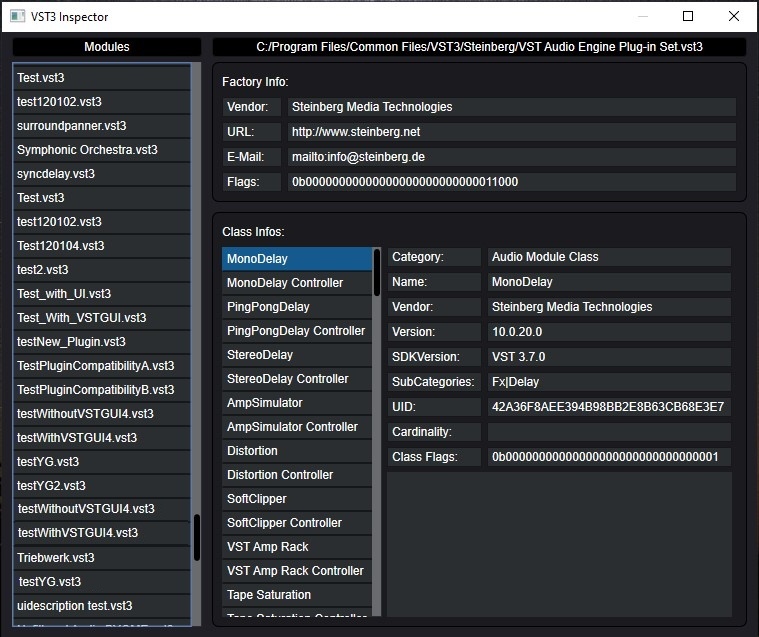Screen dimensions: 759x637
Task: Select Distortion Controller class
Action: coord(297,475)
